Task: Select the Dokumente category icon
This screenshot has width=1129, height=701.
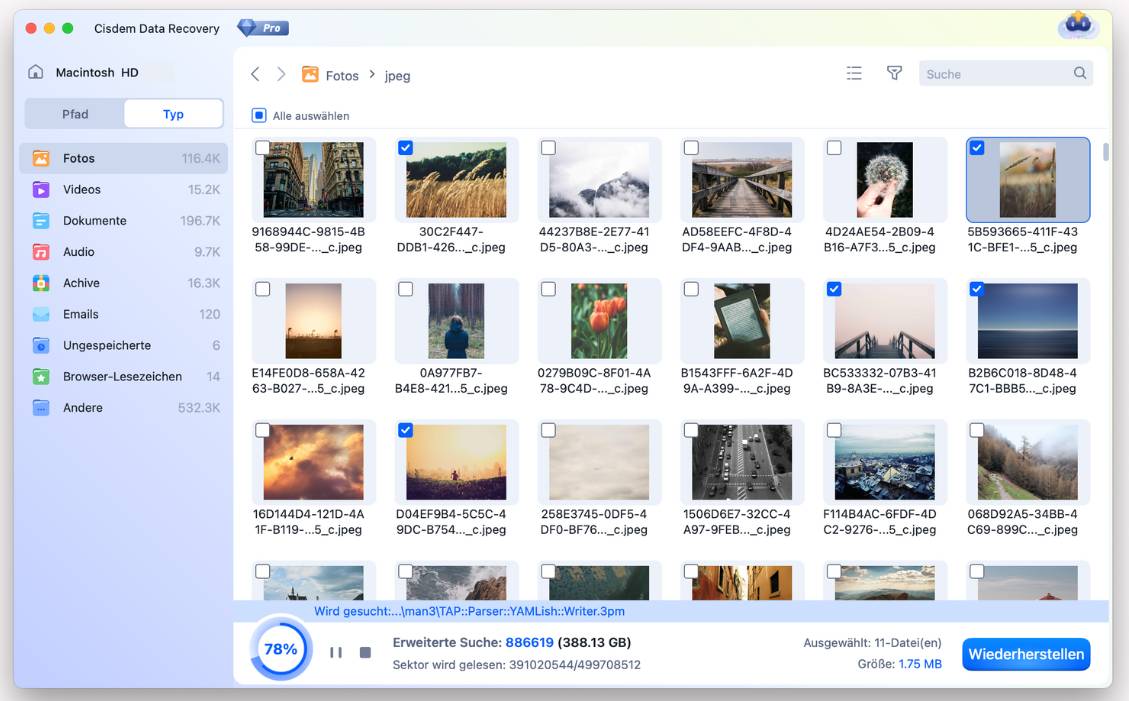Action: point(40,220)
